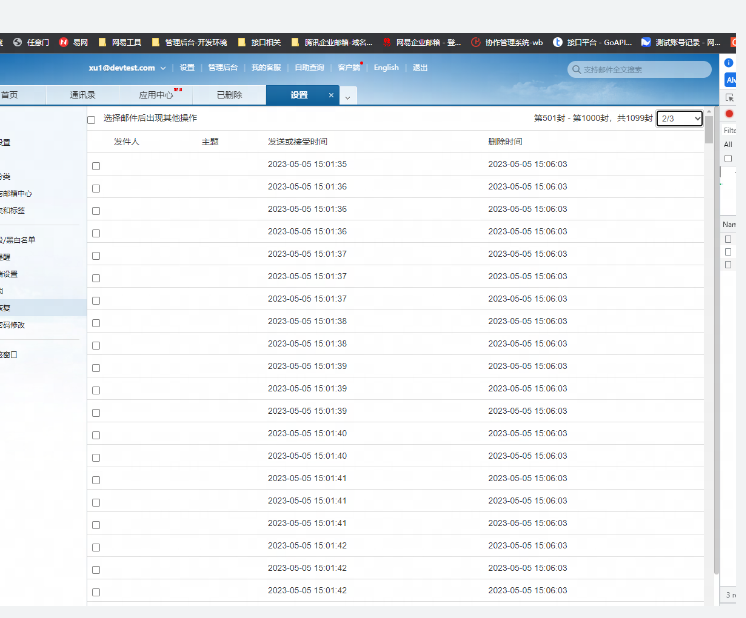This screenshot has width=746, height=618.
Task: Check the box for the 15:01:35 mail row
Action: tap(96, 166)
